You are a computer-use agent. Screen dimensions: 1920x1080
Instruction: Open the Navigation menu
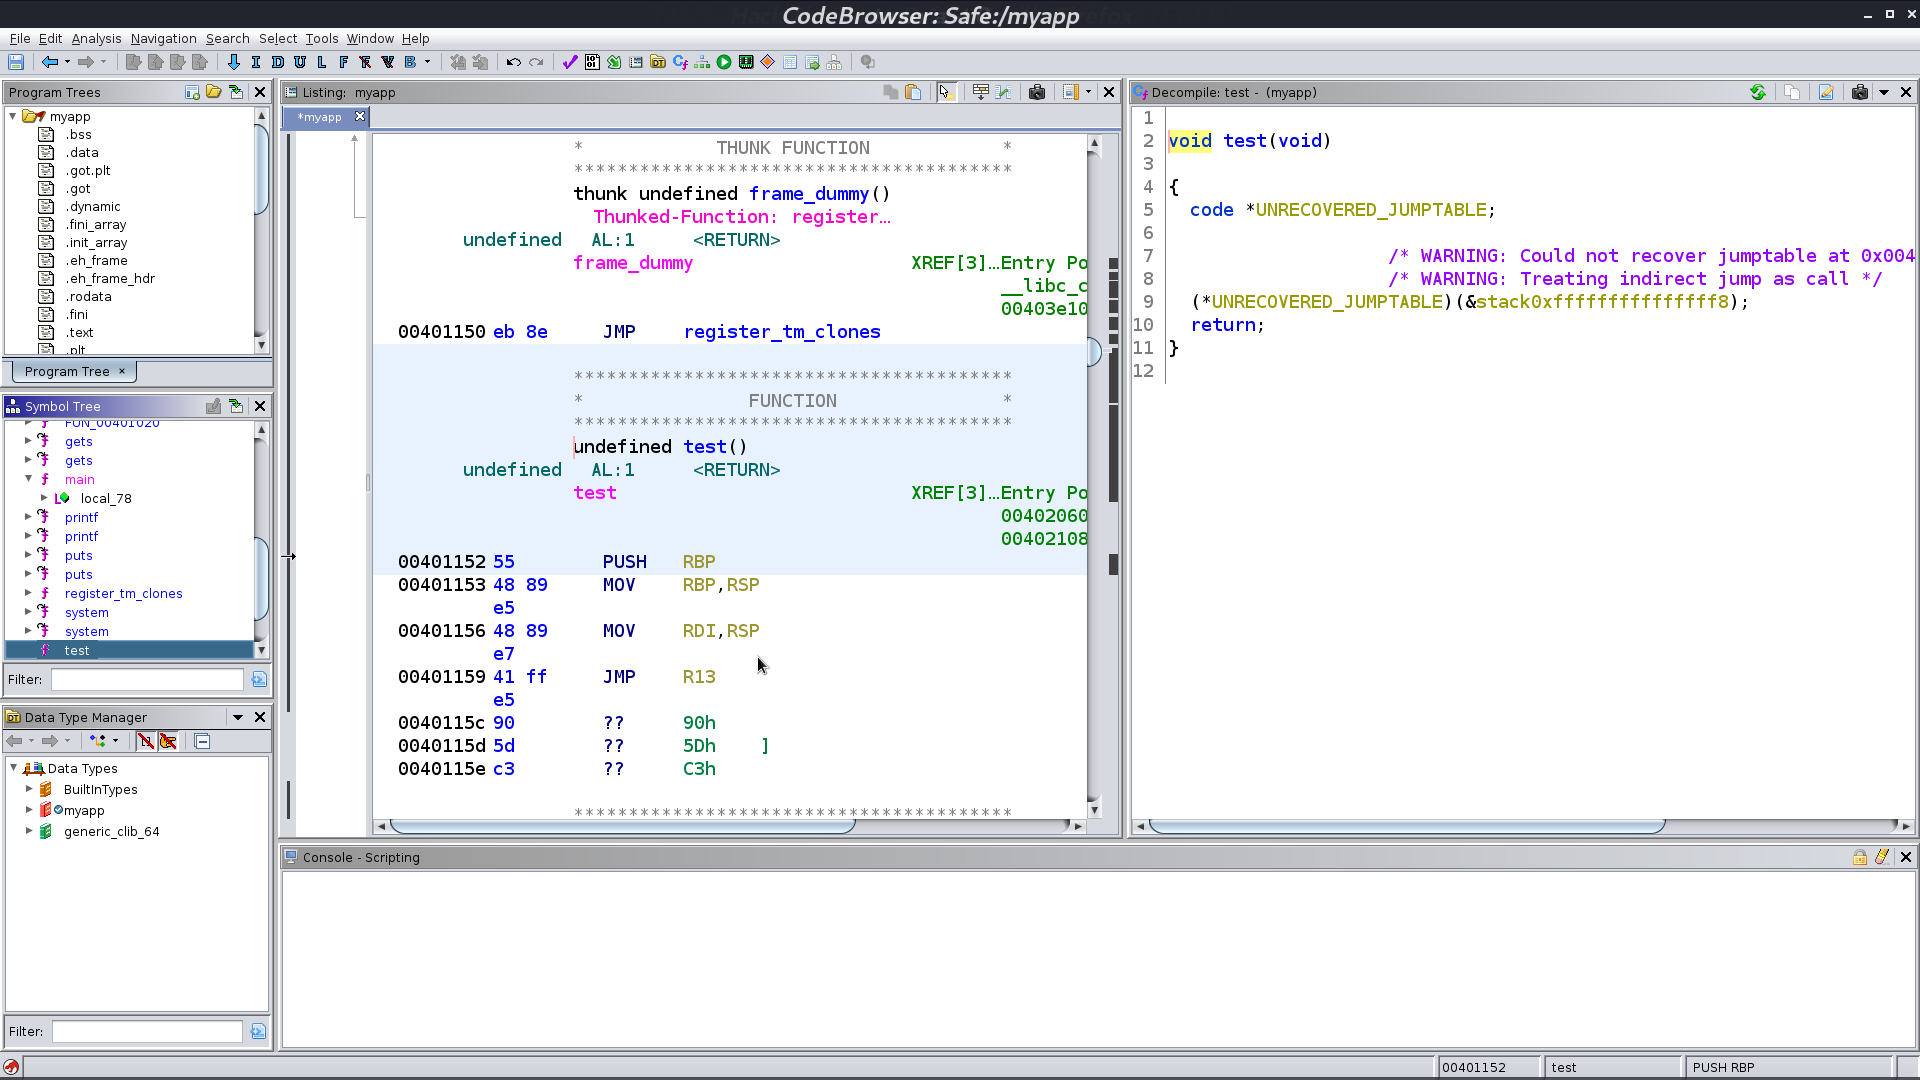[163, 38]
